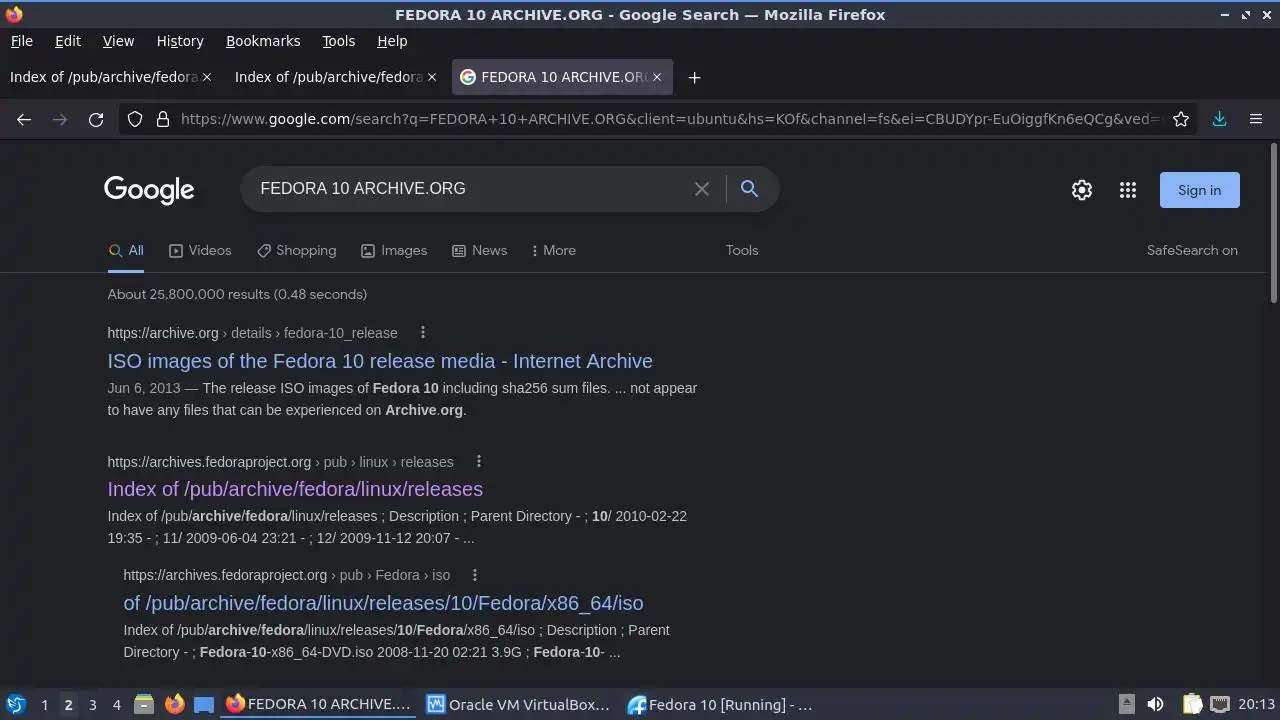Click the forward navigation arrow
Screen dimensions: 1280x720
point(60,119)
